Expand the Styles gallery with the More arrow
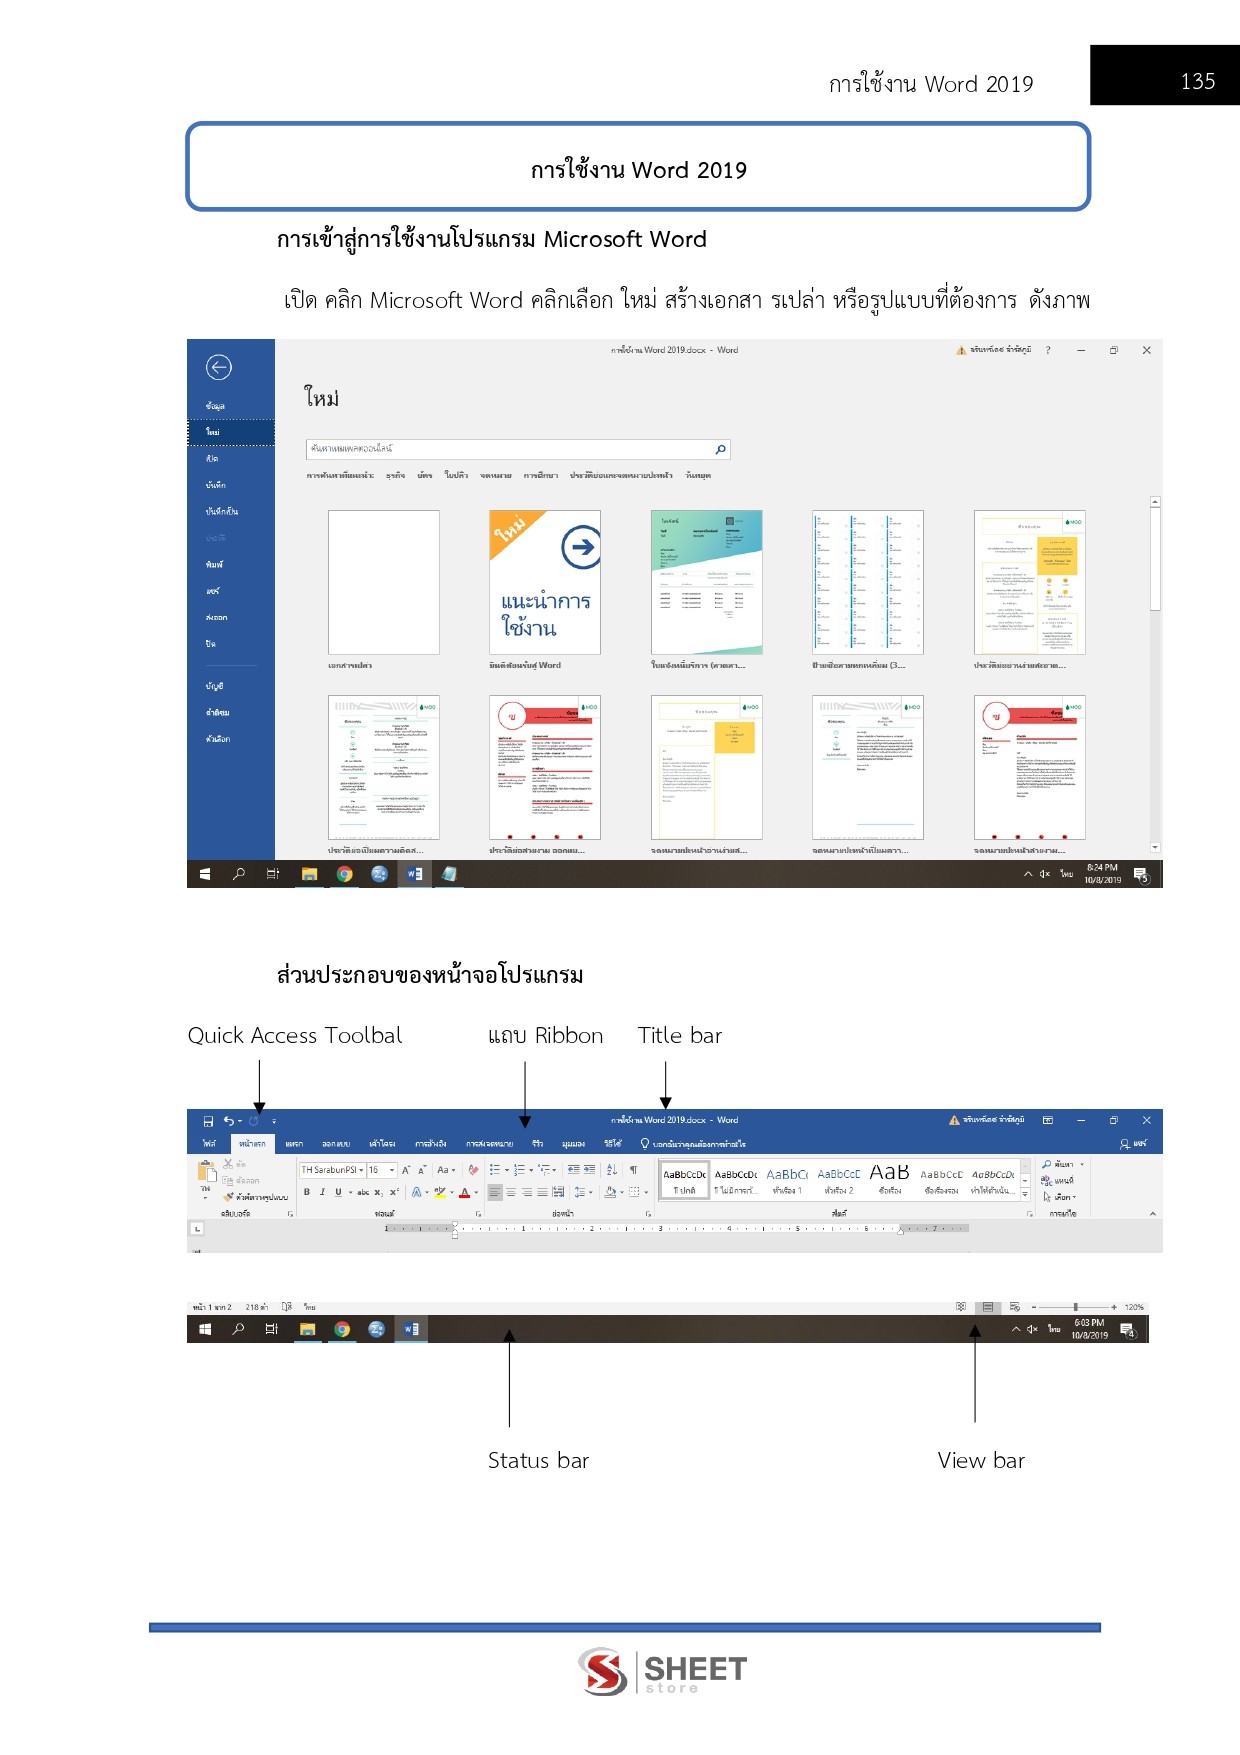The width and height of the screenshot is (1240, 1755). click(1025, 1194)
